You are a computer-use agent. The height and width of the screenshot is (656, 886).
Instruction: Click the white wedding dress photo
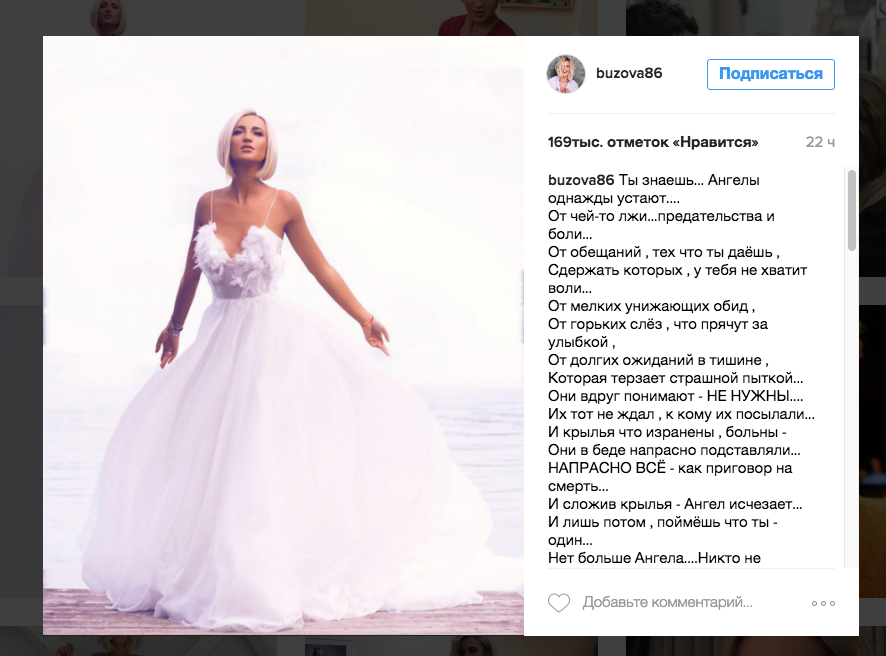(x=283, y=335)
